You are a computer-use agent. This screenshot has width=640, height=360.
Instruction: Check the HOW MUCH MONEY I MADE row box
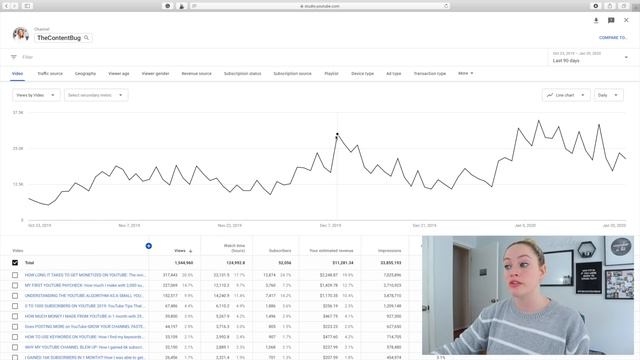click(x=15, y=316)
